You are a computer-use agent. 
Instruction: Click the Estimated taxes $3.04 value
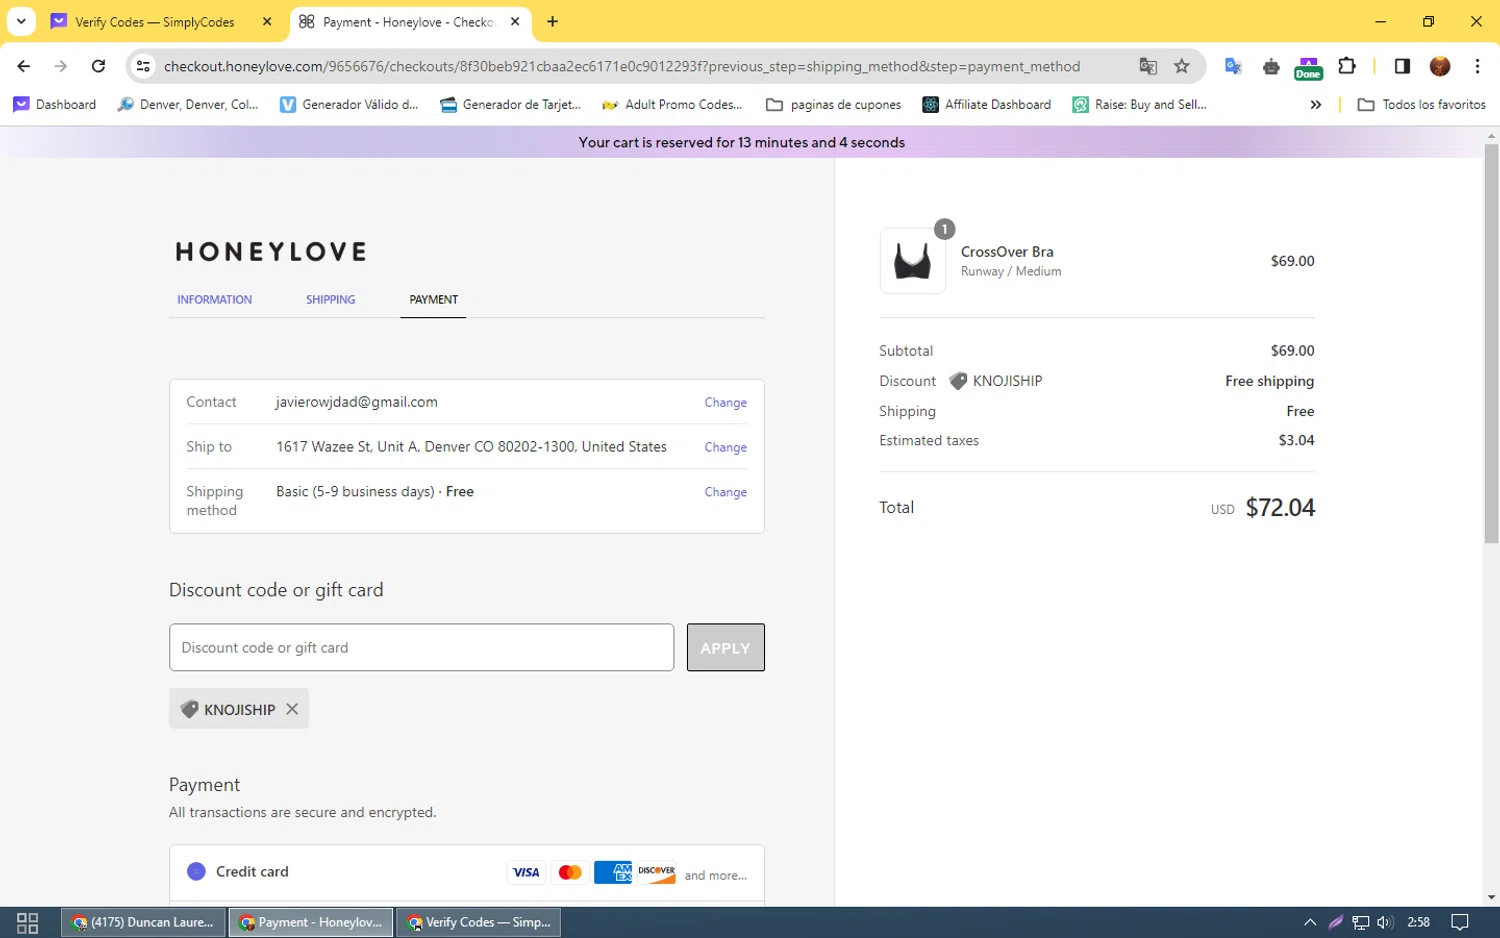tap(1296, 440)
